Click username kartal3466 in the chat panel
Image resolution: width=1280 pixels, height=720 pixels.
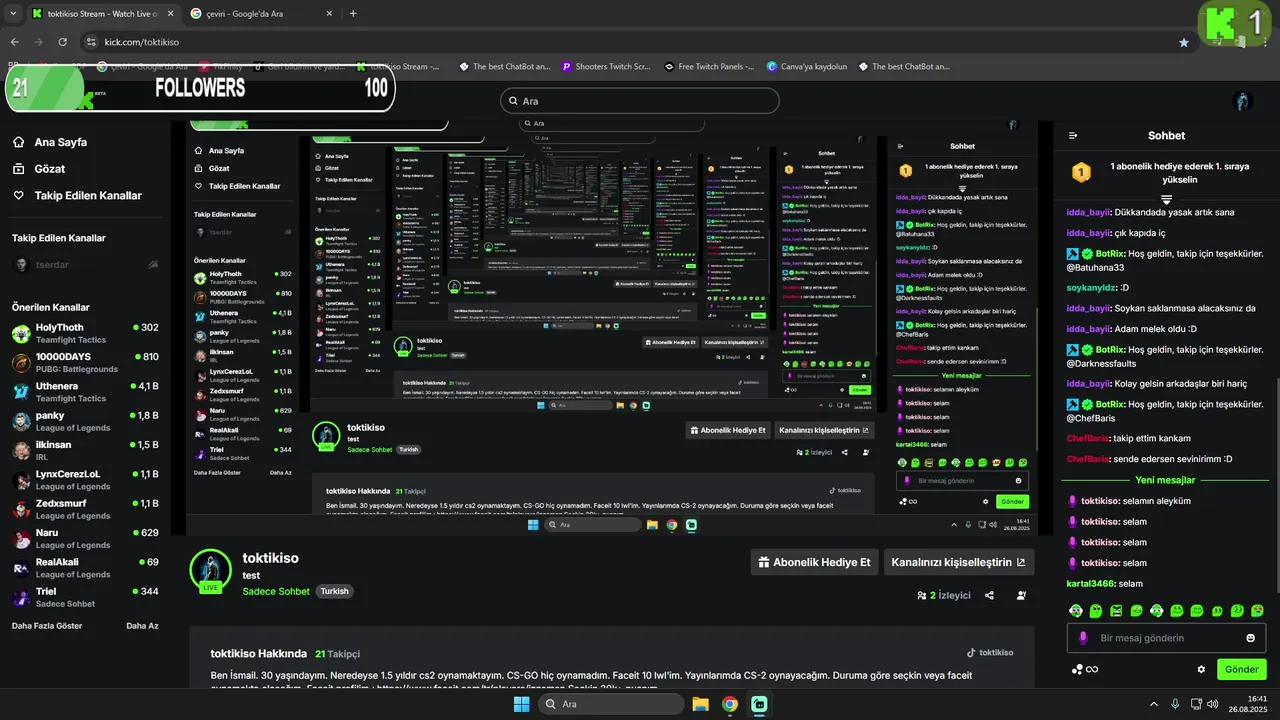pos(1091,584)
